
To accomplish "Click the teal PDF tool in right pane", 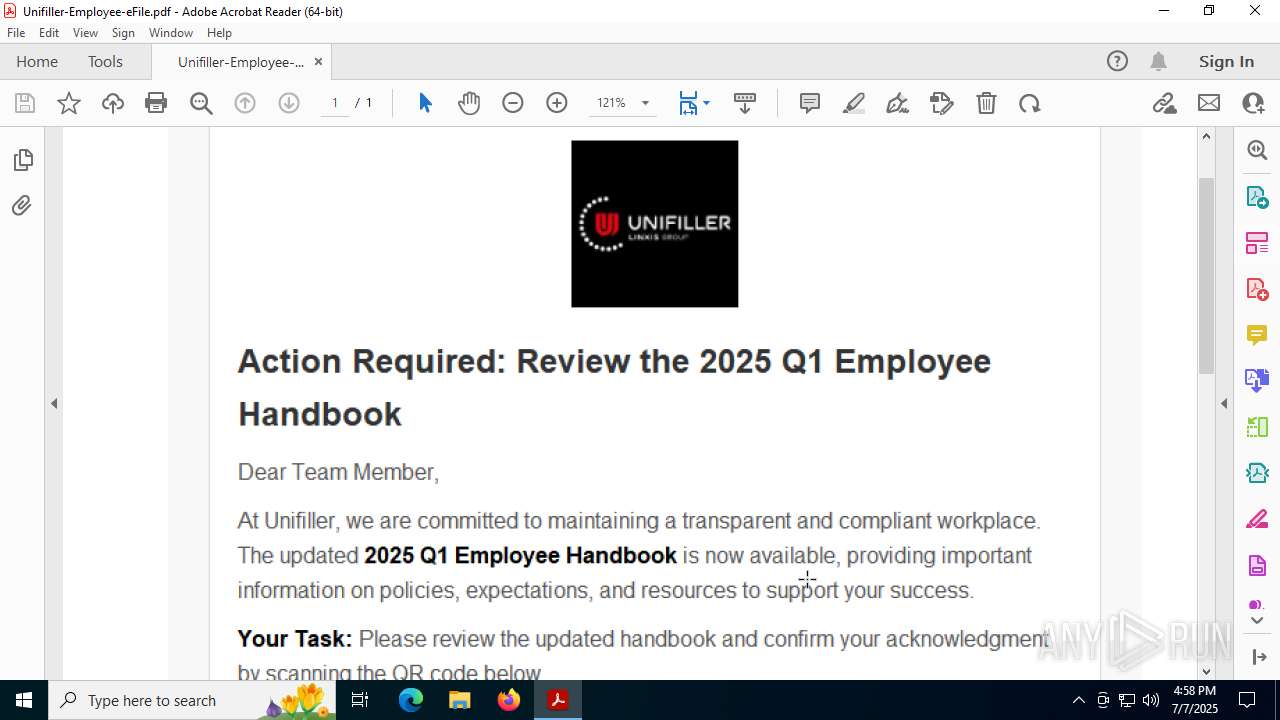I will pos(1257,473).
